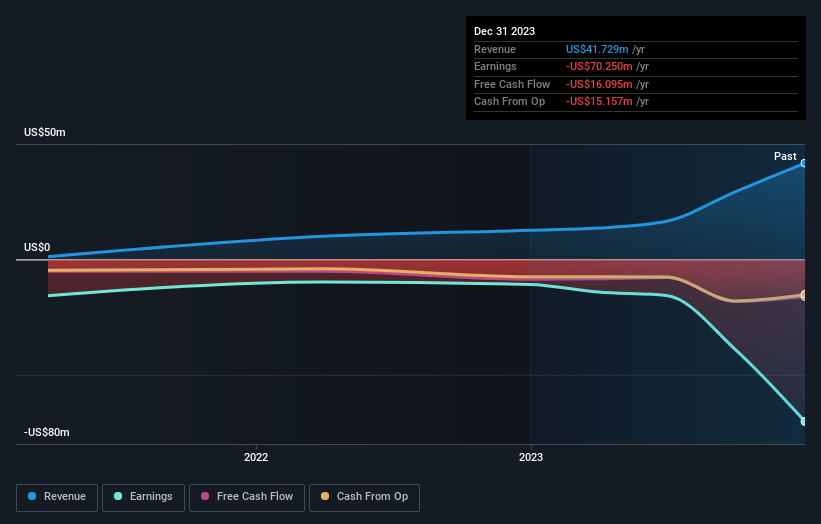This screenshot has height=524, width=821.
Task: Click the Past label on chart
Action: click(x=785, y=156)
